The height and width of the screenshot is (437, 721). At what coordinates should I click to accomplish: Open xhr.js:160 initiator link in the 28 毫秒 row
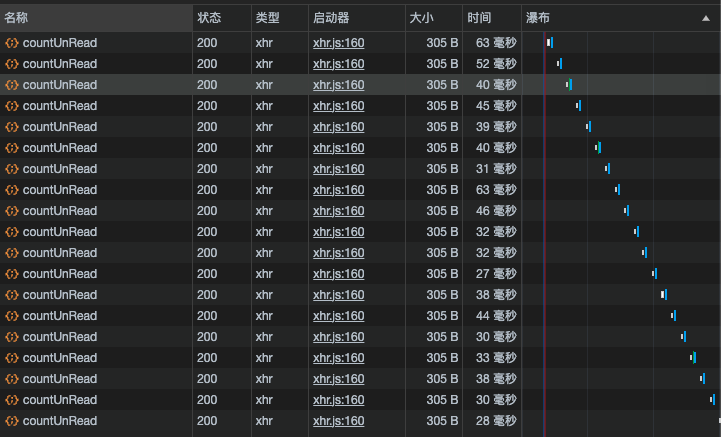pyautogui.click(x=338, y=421)
